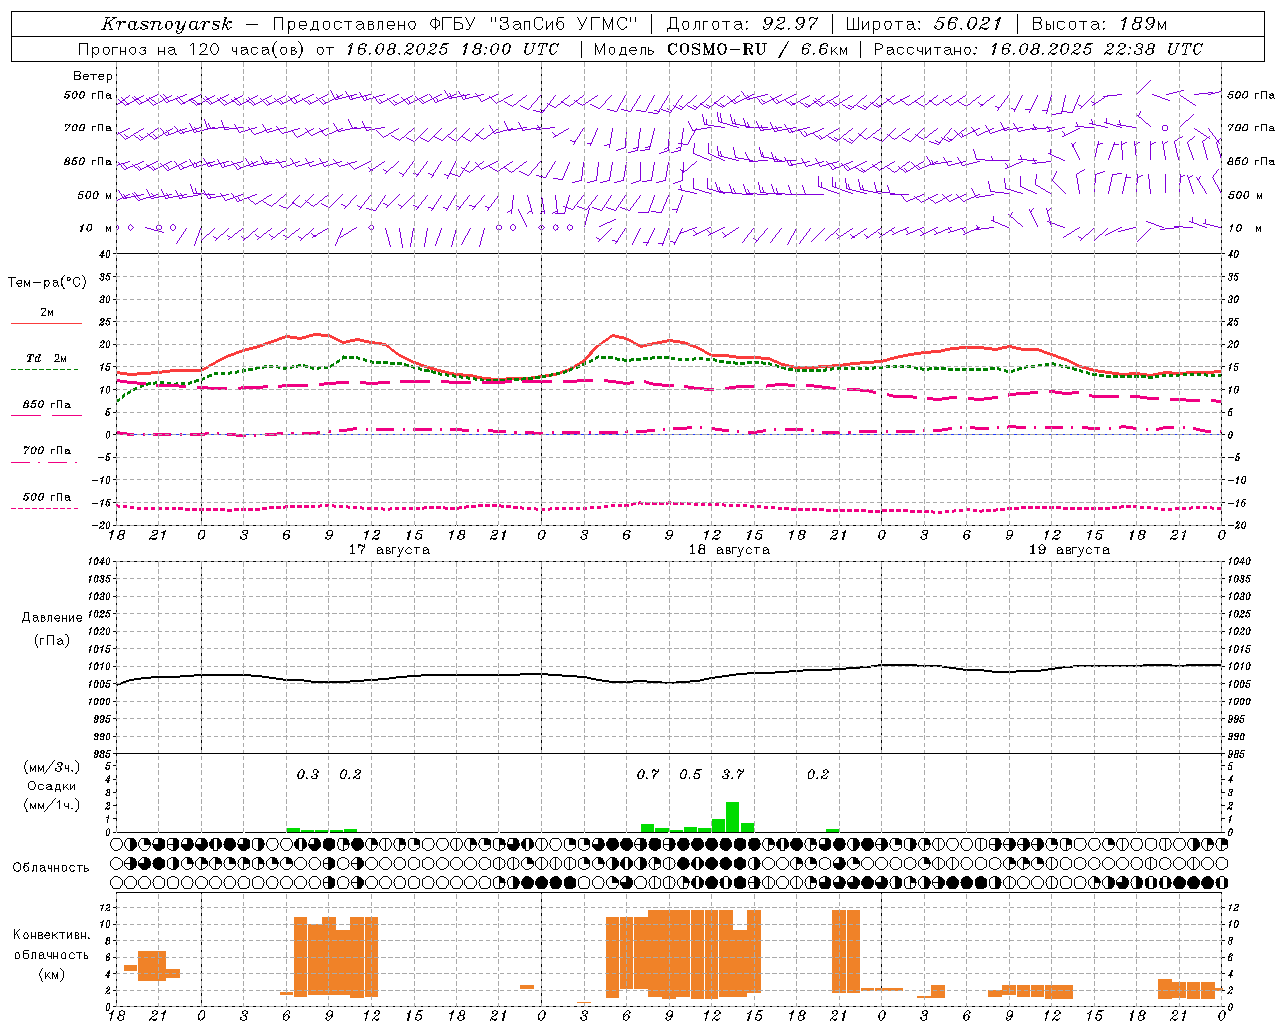Click the 'Конвективн.' convective cloud label

(x=51, y=935)
